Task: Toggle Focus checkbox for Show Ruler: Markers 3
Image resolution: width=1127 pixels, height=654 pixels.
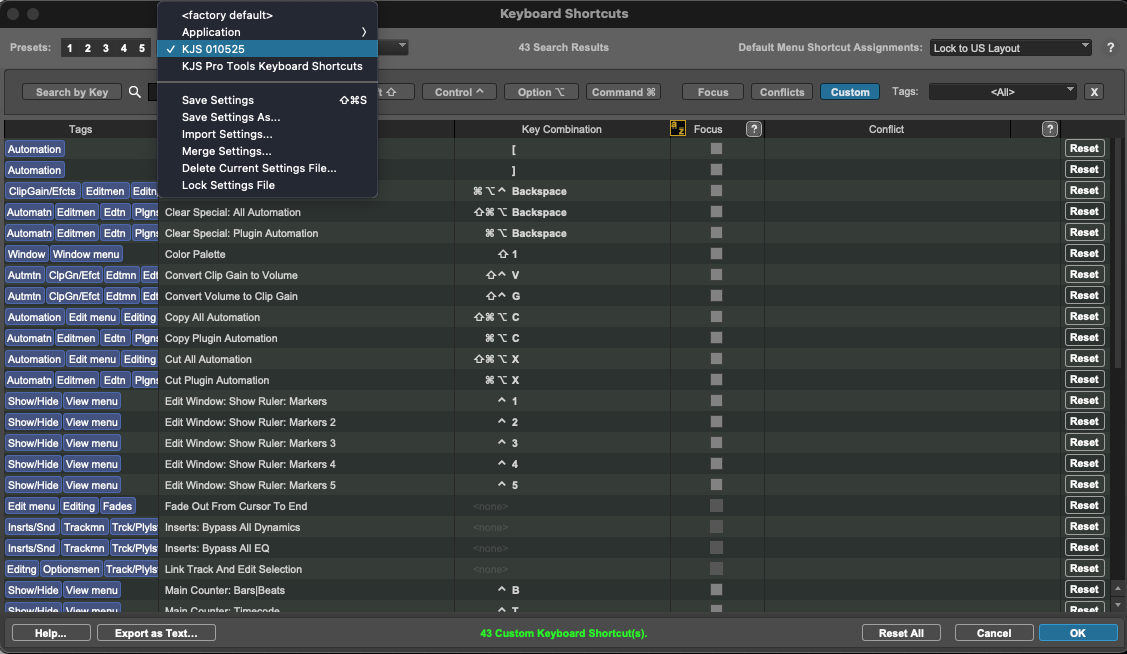Action: point(716,443)
